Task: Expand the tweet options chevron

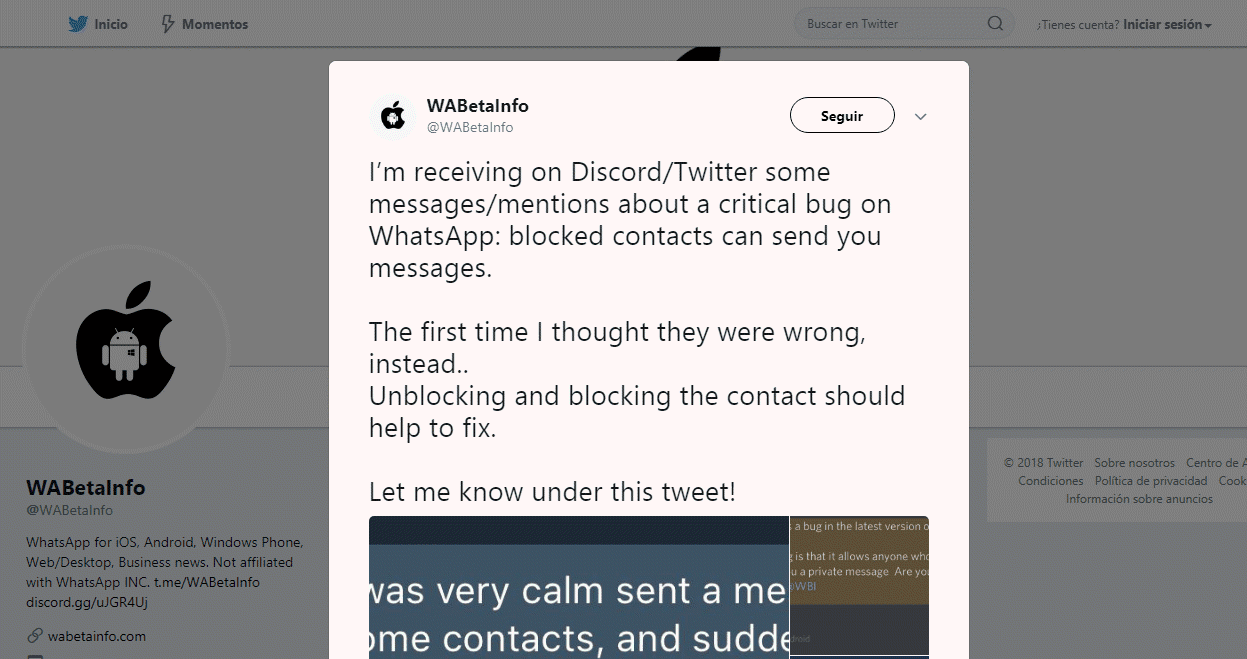Action: pyautogui.click(x=921, y=116)
